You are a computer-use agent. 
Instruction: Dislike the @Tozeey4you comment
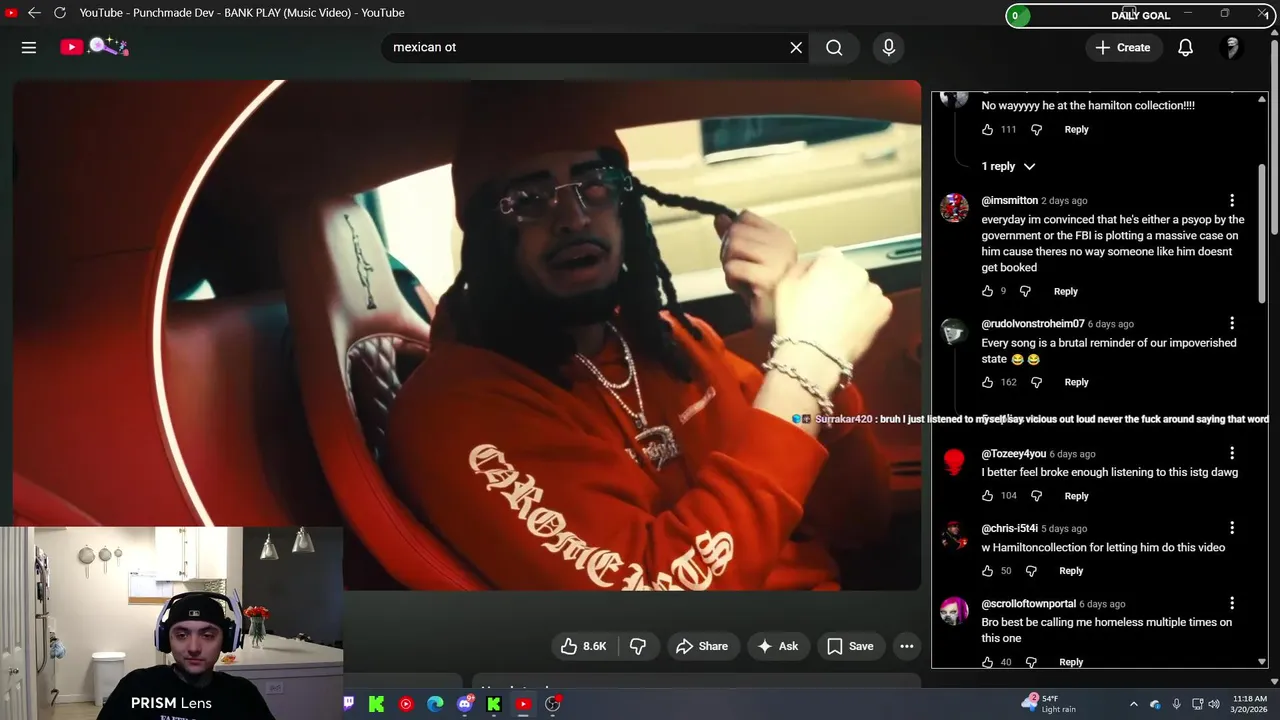coord(1036,496)
